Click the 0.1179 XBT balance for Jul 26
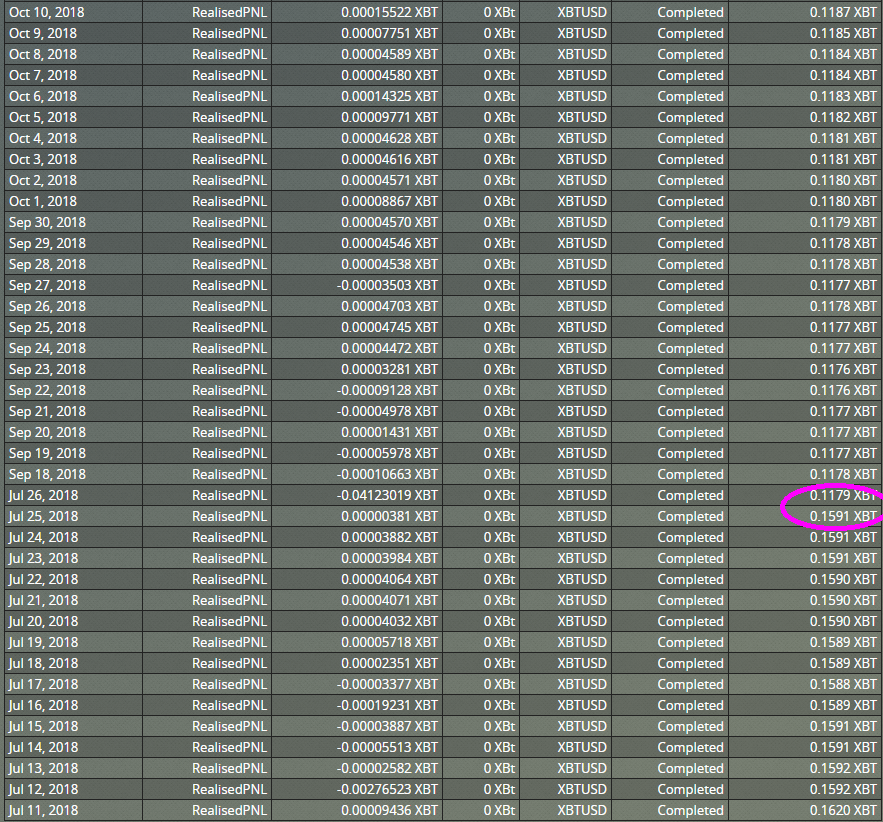Image resolution: width=883 pixels, height=822 pixels. (x=843, y=495)
